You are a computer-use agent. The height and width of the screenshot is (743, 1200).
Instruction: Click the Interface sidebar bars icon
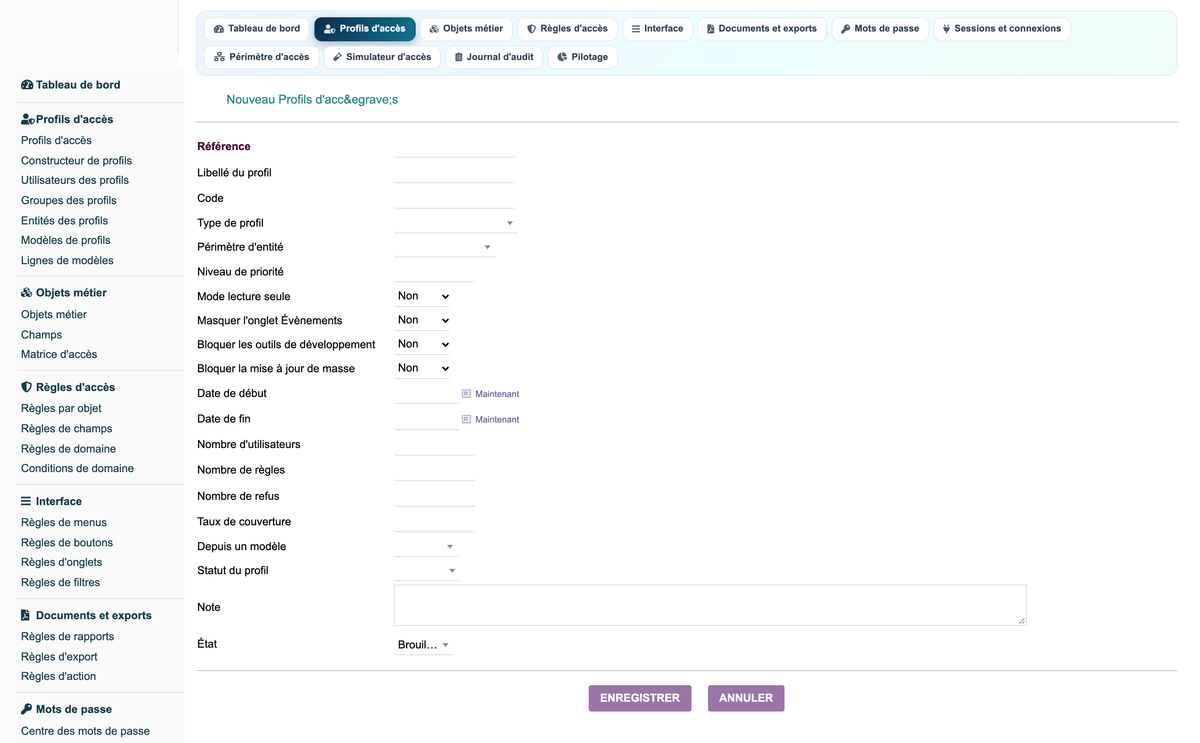[x=26, y=501]
